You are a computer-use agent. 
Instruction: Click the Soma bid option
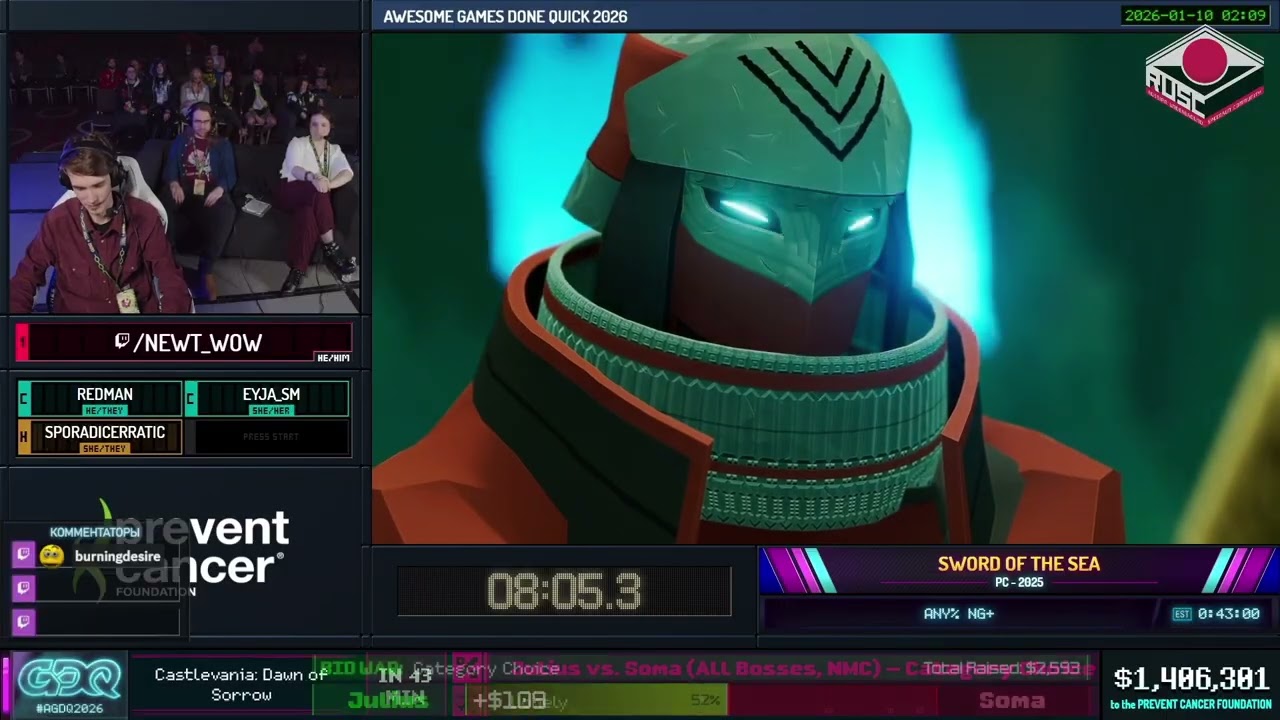1012,700
